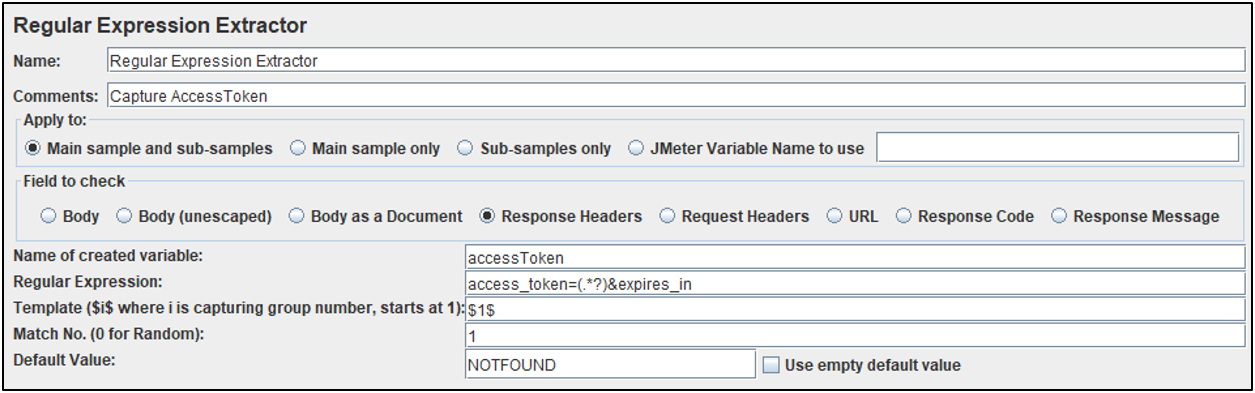
Task: Click the 'Match No. (0 for Random):' label
Action: point(108,333)
